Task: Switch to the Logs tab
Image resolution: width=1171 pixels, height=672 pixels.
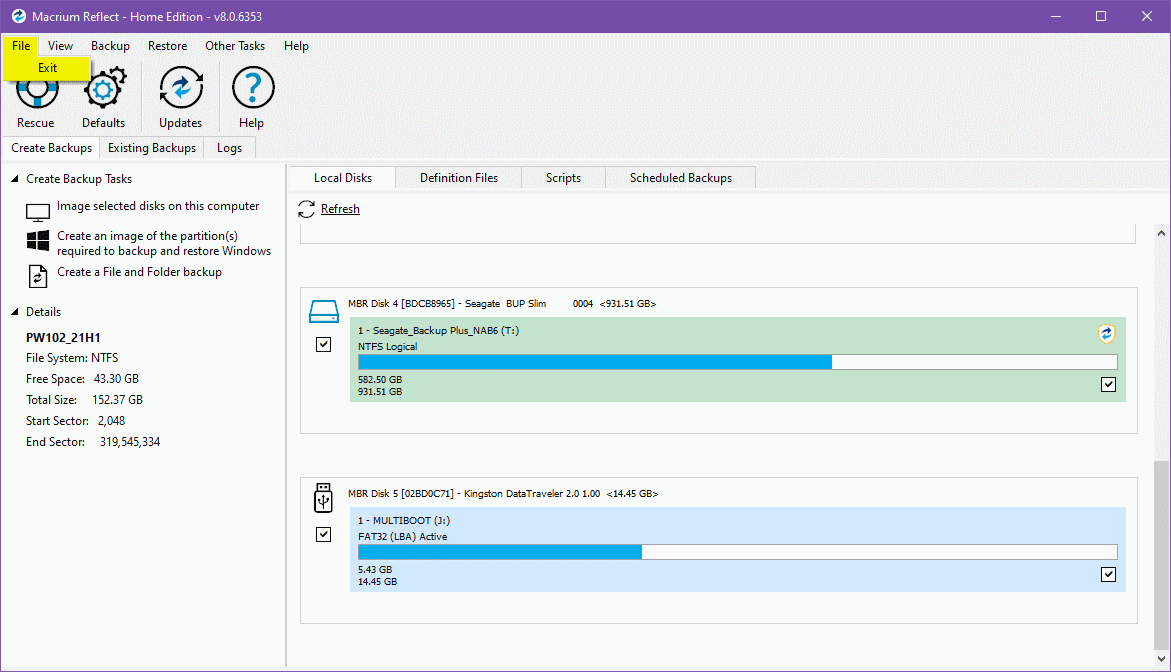Action: (229, 148)
